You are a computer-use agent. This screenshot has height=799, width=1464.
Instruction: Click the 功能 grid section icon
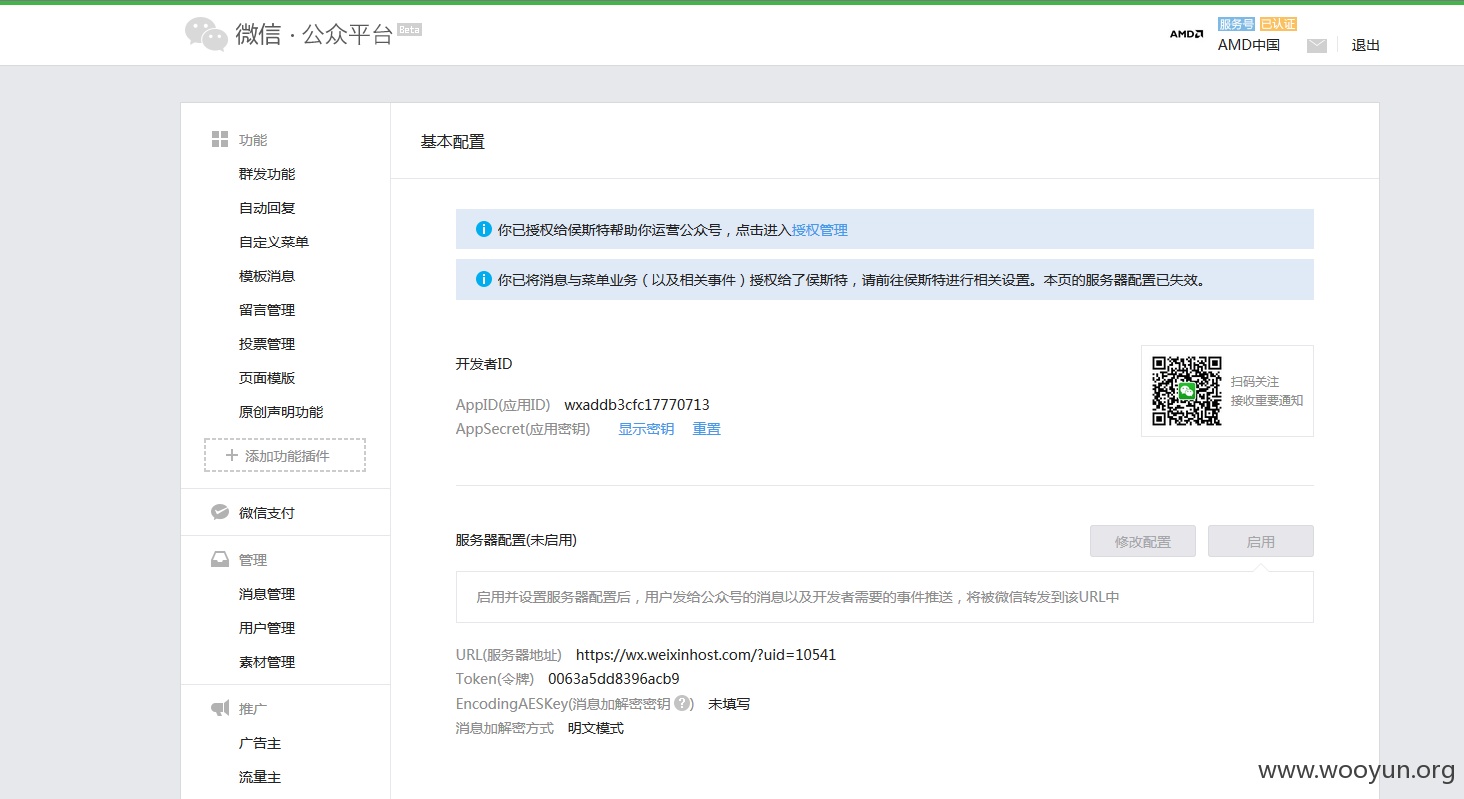[x=220, y=139]
